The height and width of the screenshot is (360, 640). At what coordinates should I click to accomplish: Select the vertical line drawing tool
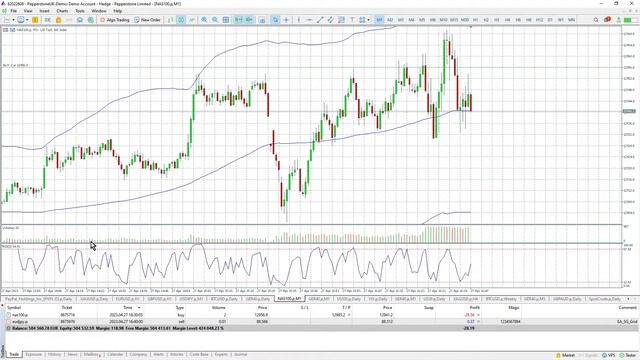(x=299, y=20)
